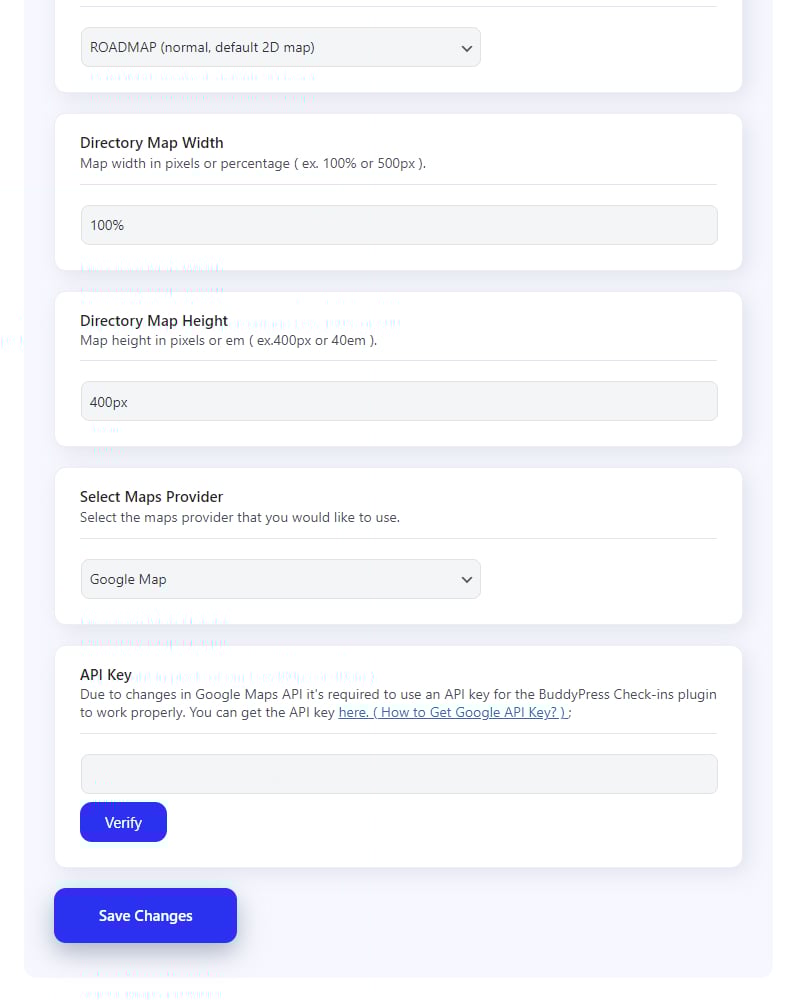
Task: Click the API Key section heading
Action: (106, 675)
